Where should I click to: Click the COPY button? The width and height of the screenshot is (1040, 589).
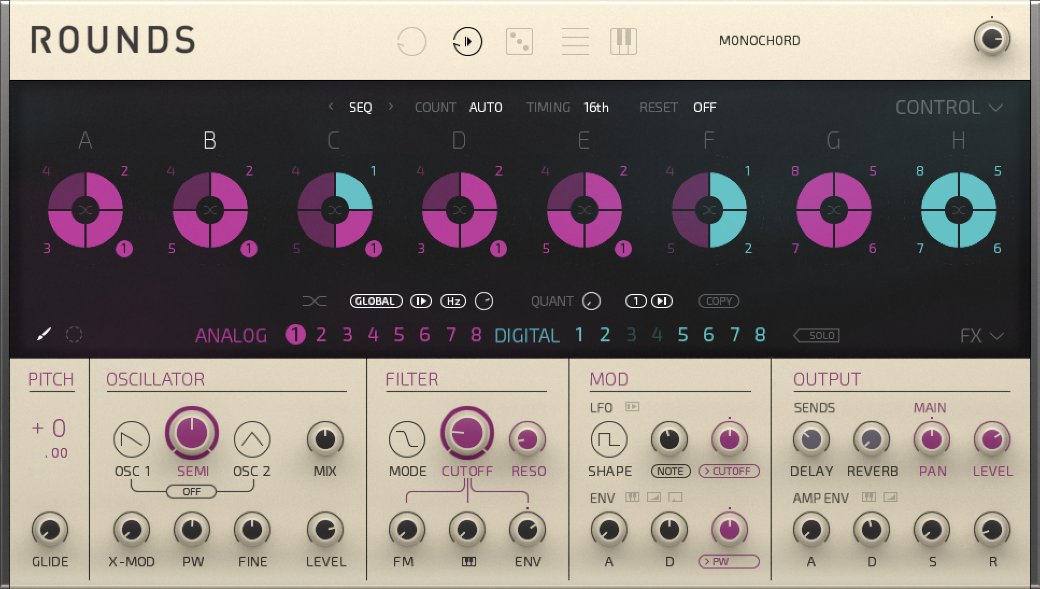click(719, 301)
